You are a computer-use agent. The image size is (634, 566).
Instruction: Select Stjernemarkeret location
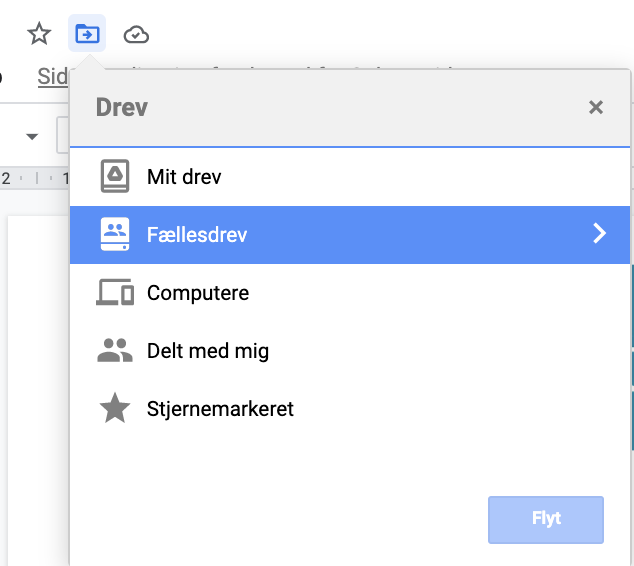[350, 408]
